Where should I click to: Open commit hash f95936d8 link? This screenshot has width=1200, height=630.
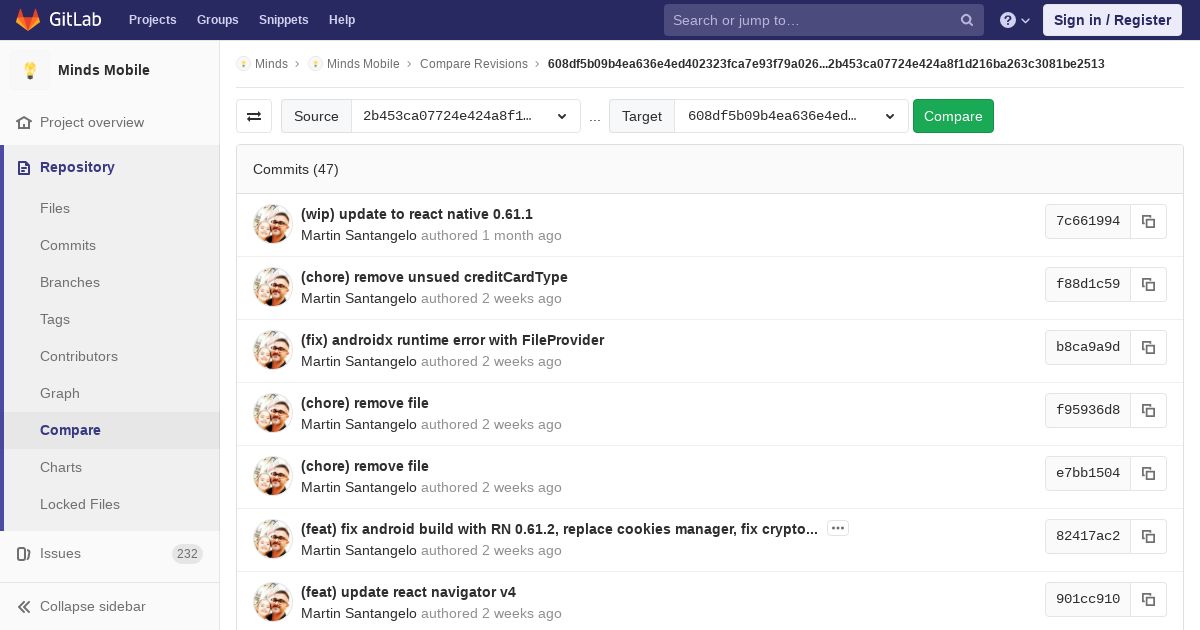coord(1087,410)
